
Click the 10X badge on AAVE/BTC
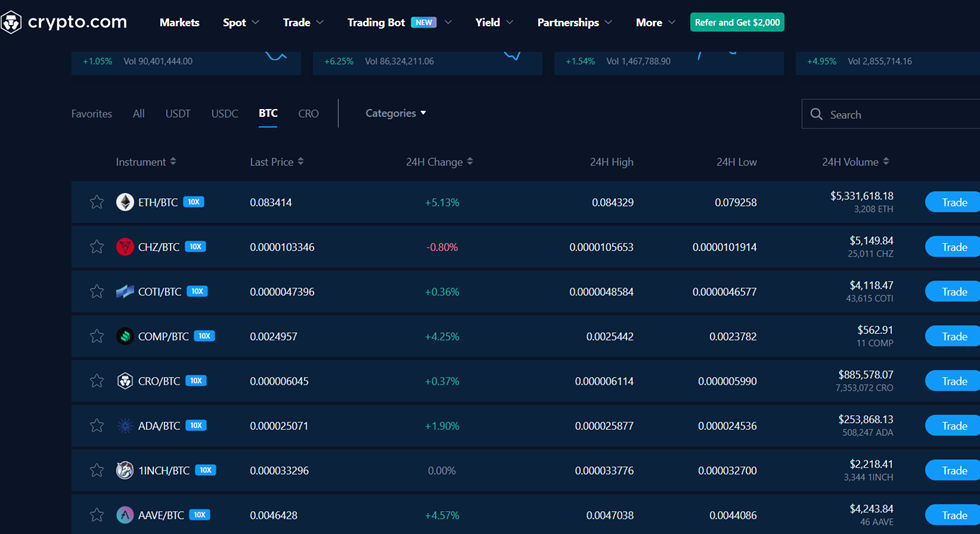pyautogui.click(x=199, y=515)
